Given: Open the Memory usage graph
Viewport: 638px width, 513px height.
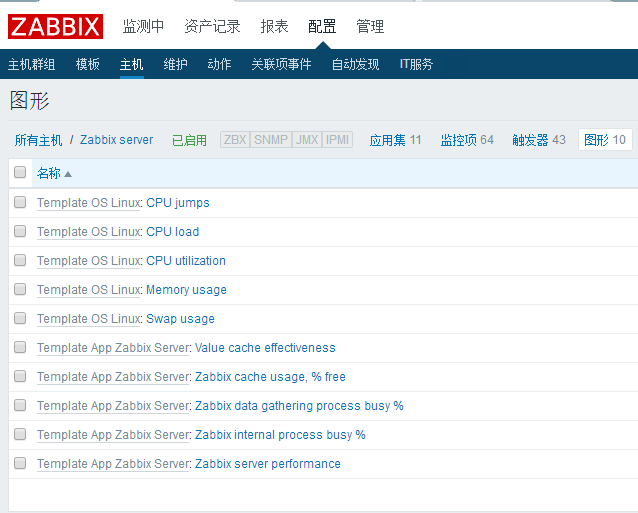Looking at the screenshot, I should [186, 290].
